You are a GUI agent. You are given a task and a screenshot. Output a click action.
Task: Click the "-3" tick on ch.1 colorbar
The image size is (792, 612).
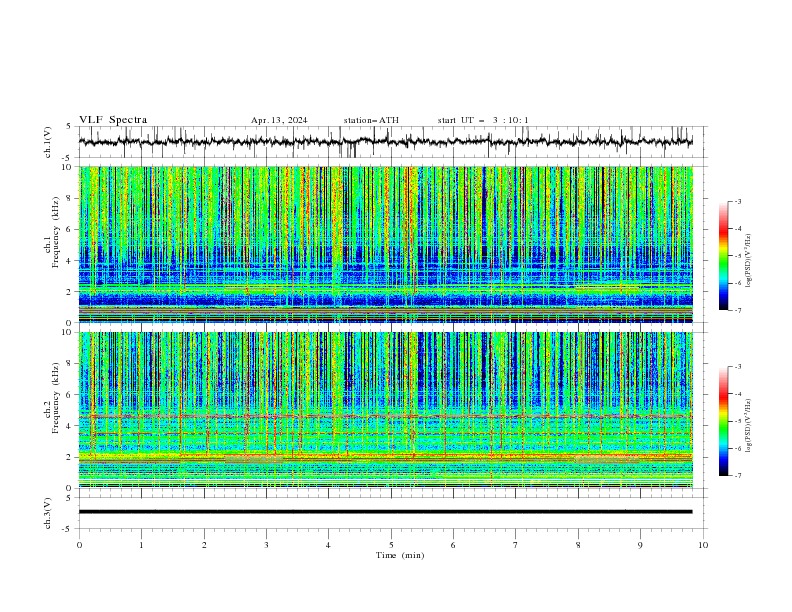(738, 201)
